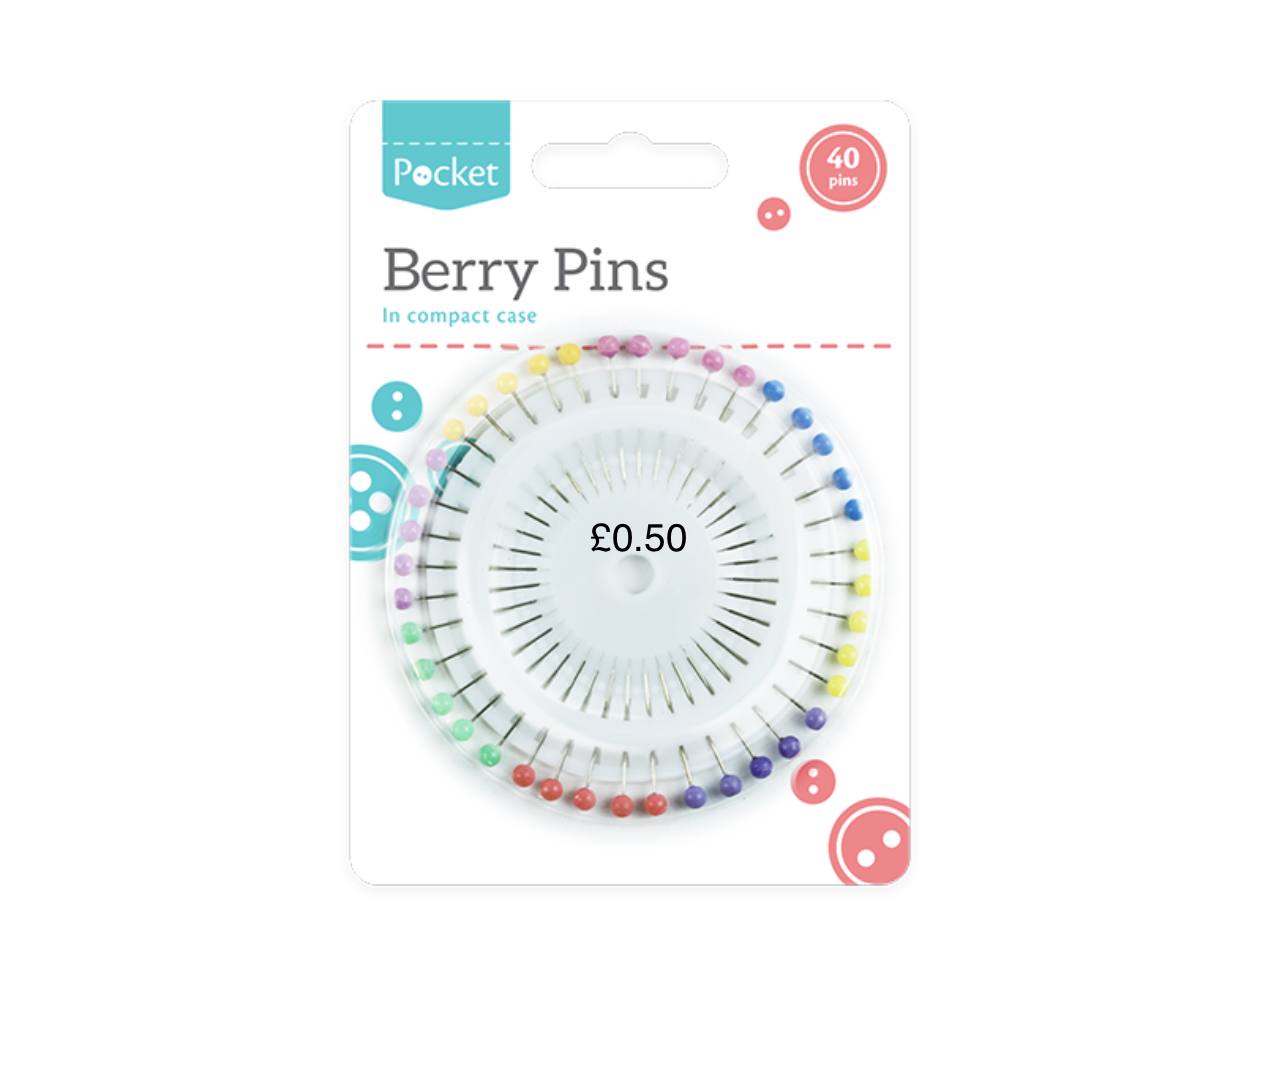Viewport: 1278px width, 1076px height.
Task: Click the center hole of the pin wheel
Action: point(632,577)
